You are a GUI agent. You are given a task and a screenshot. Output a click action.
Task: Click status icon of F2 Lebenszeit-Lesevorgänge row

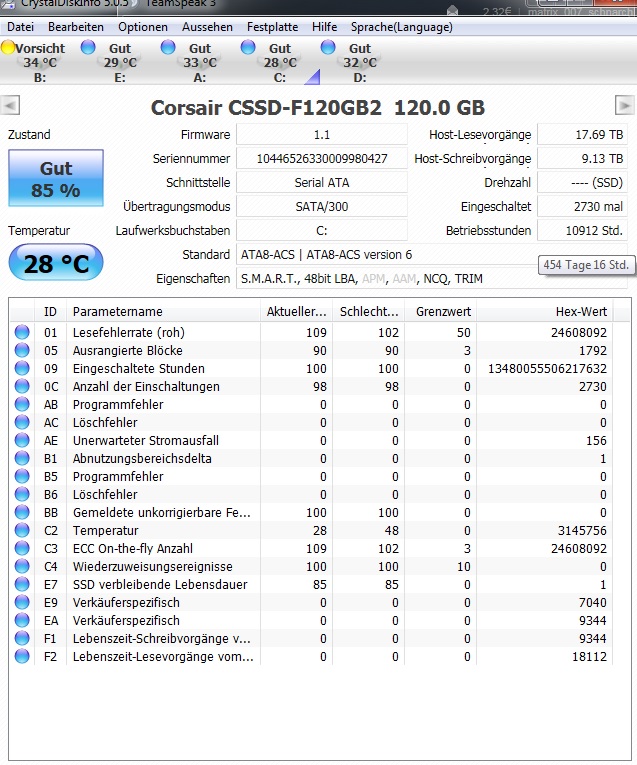pyautogui.click(x=22, y=656)
